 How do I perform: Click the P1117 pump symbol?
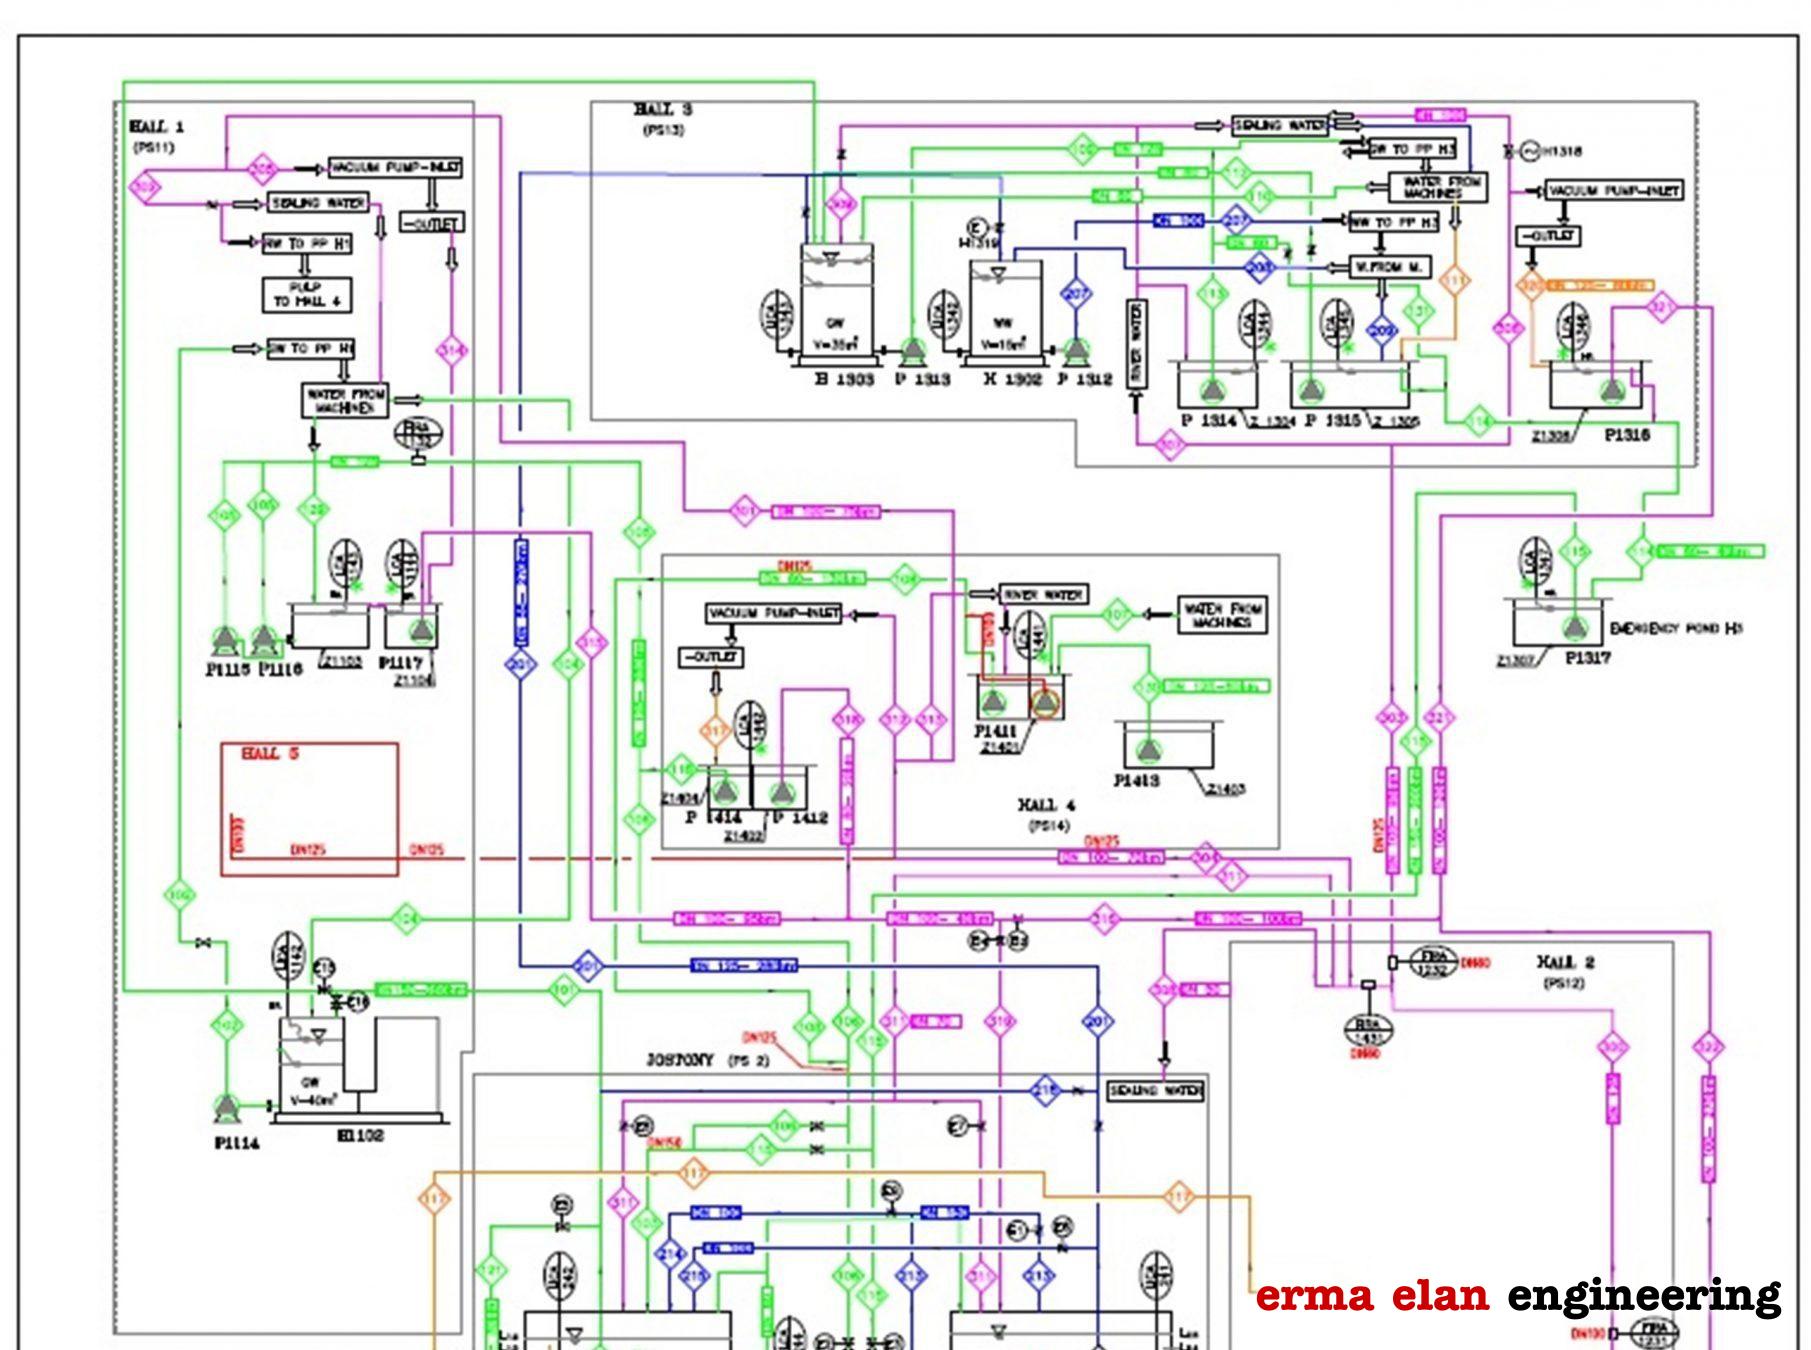421,629
